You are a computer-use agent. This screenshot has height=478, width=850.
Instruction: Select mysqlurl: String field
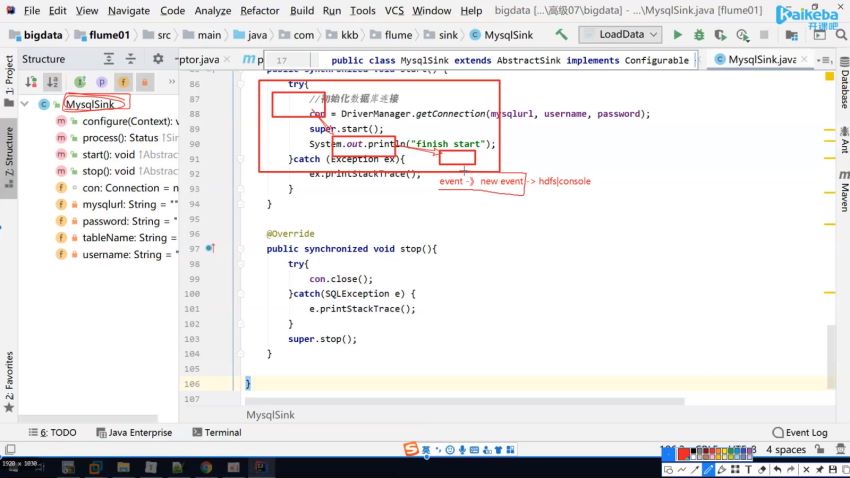pyautogui.click(x=117, y=204)
